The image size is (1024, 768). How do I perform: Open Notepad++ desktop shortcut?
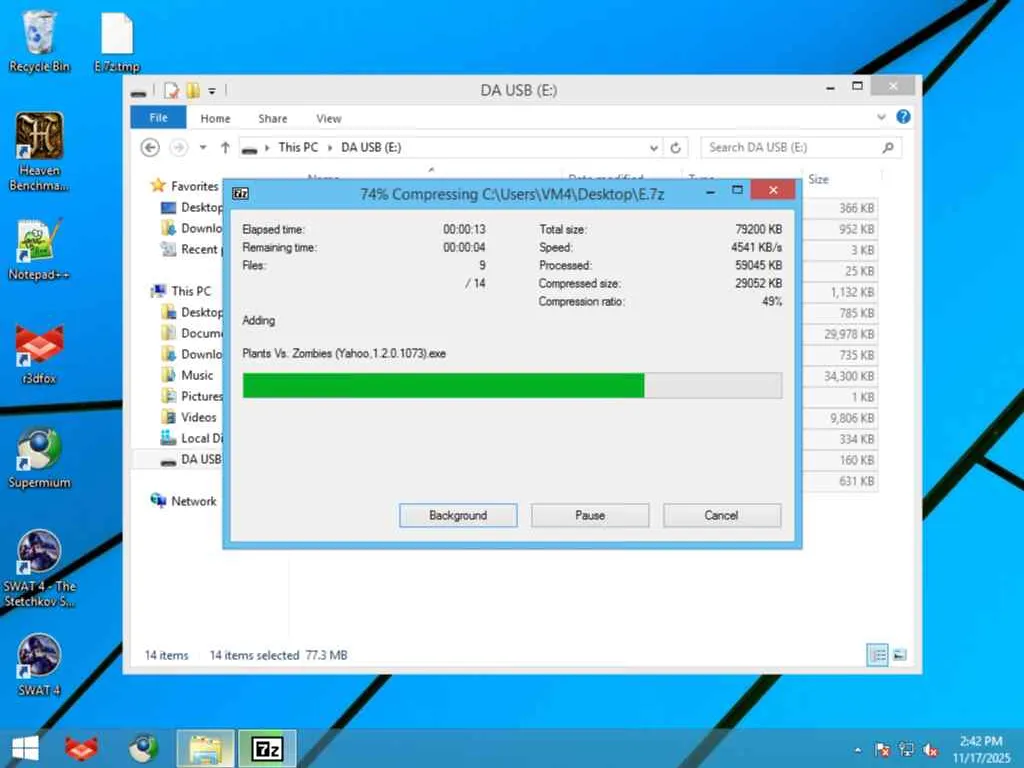(39, 249)
